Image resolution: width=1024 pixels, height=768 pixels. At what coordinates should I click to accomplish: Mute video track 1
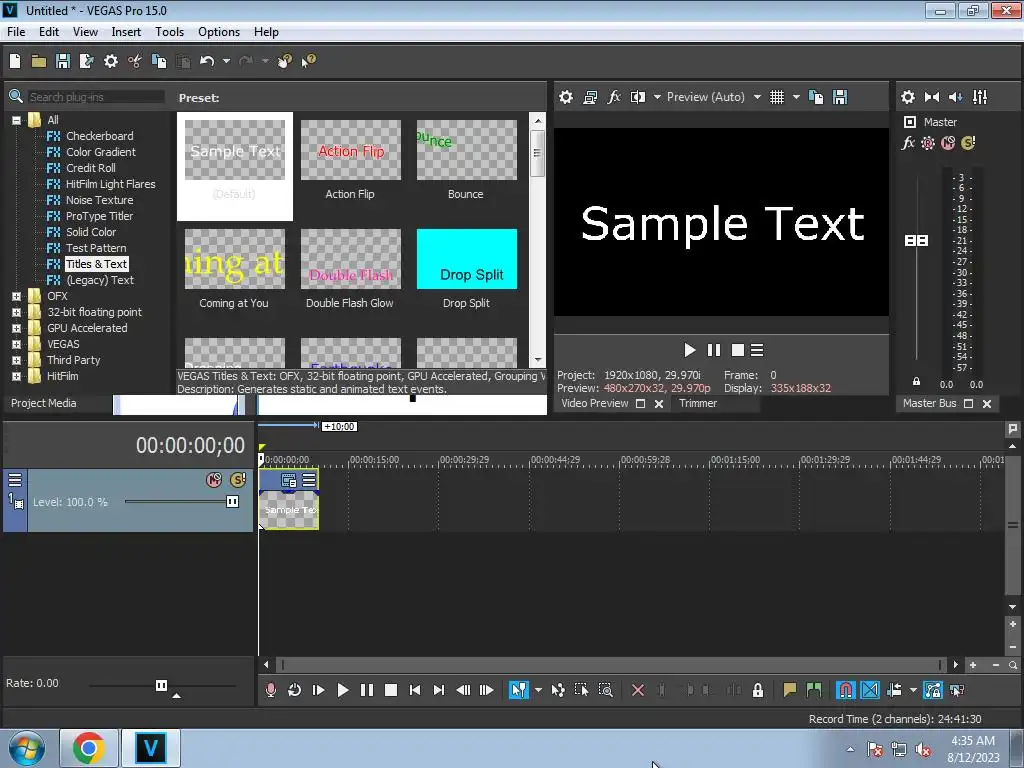(214, 480)
